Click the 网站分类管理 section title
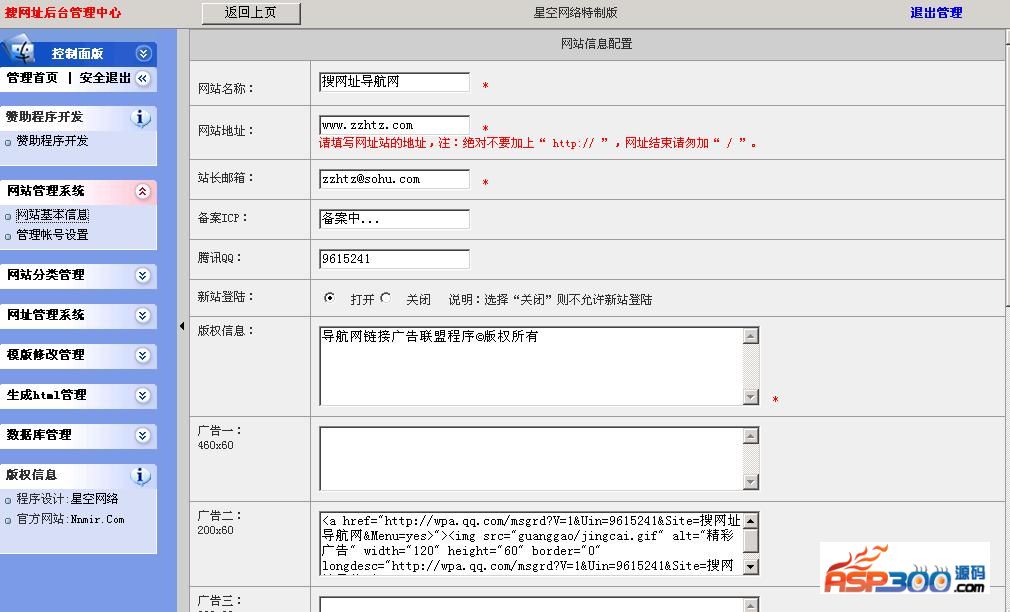 click(x=46, y=275)
